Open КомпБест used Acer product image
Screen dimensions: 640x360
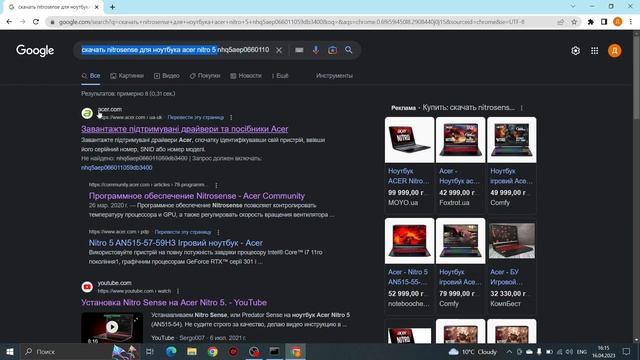[x=511, y=241]
